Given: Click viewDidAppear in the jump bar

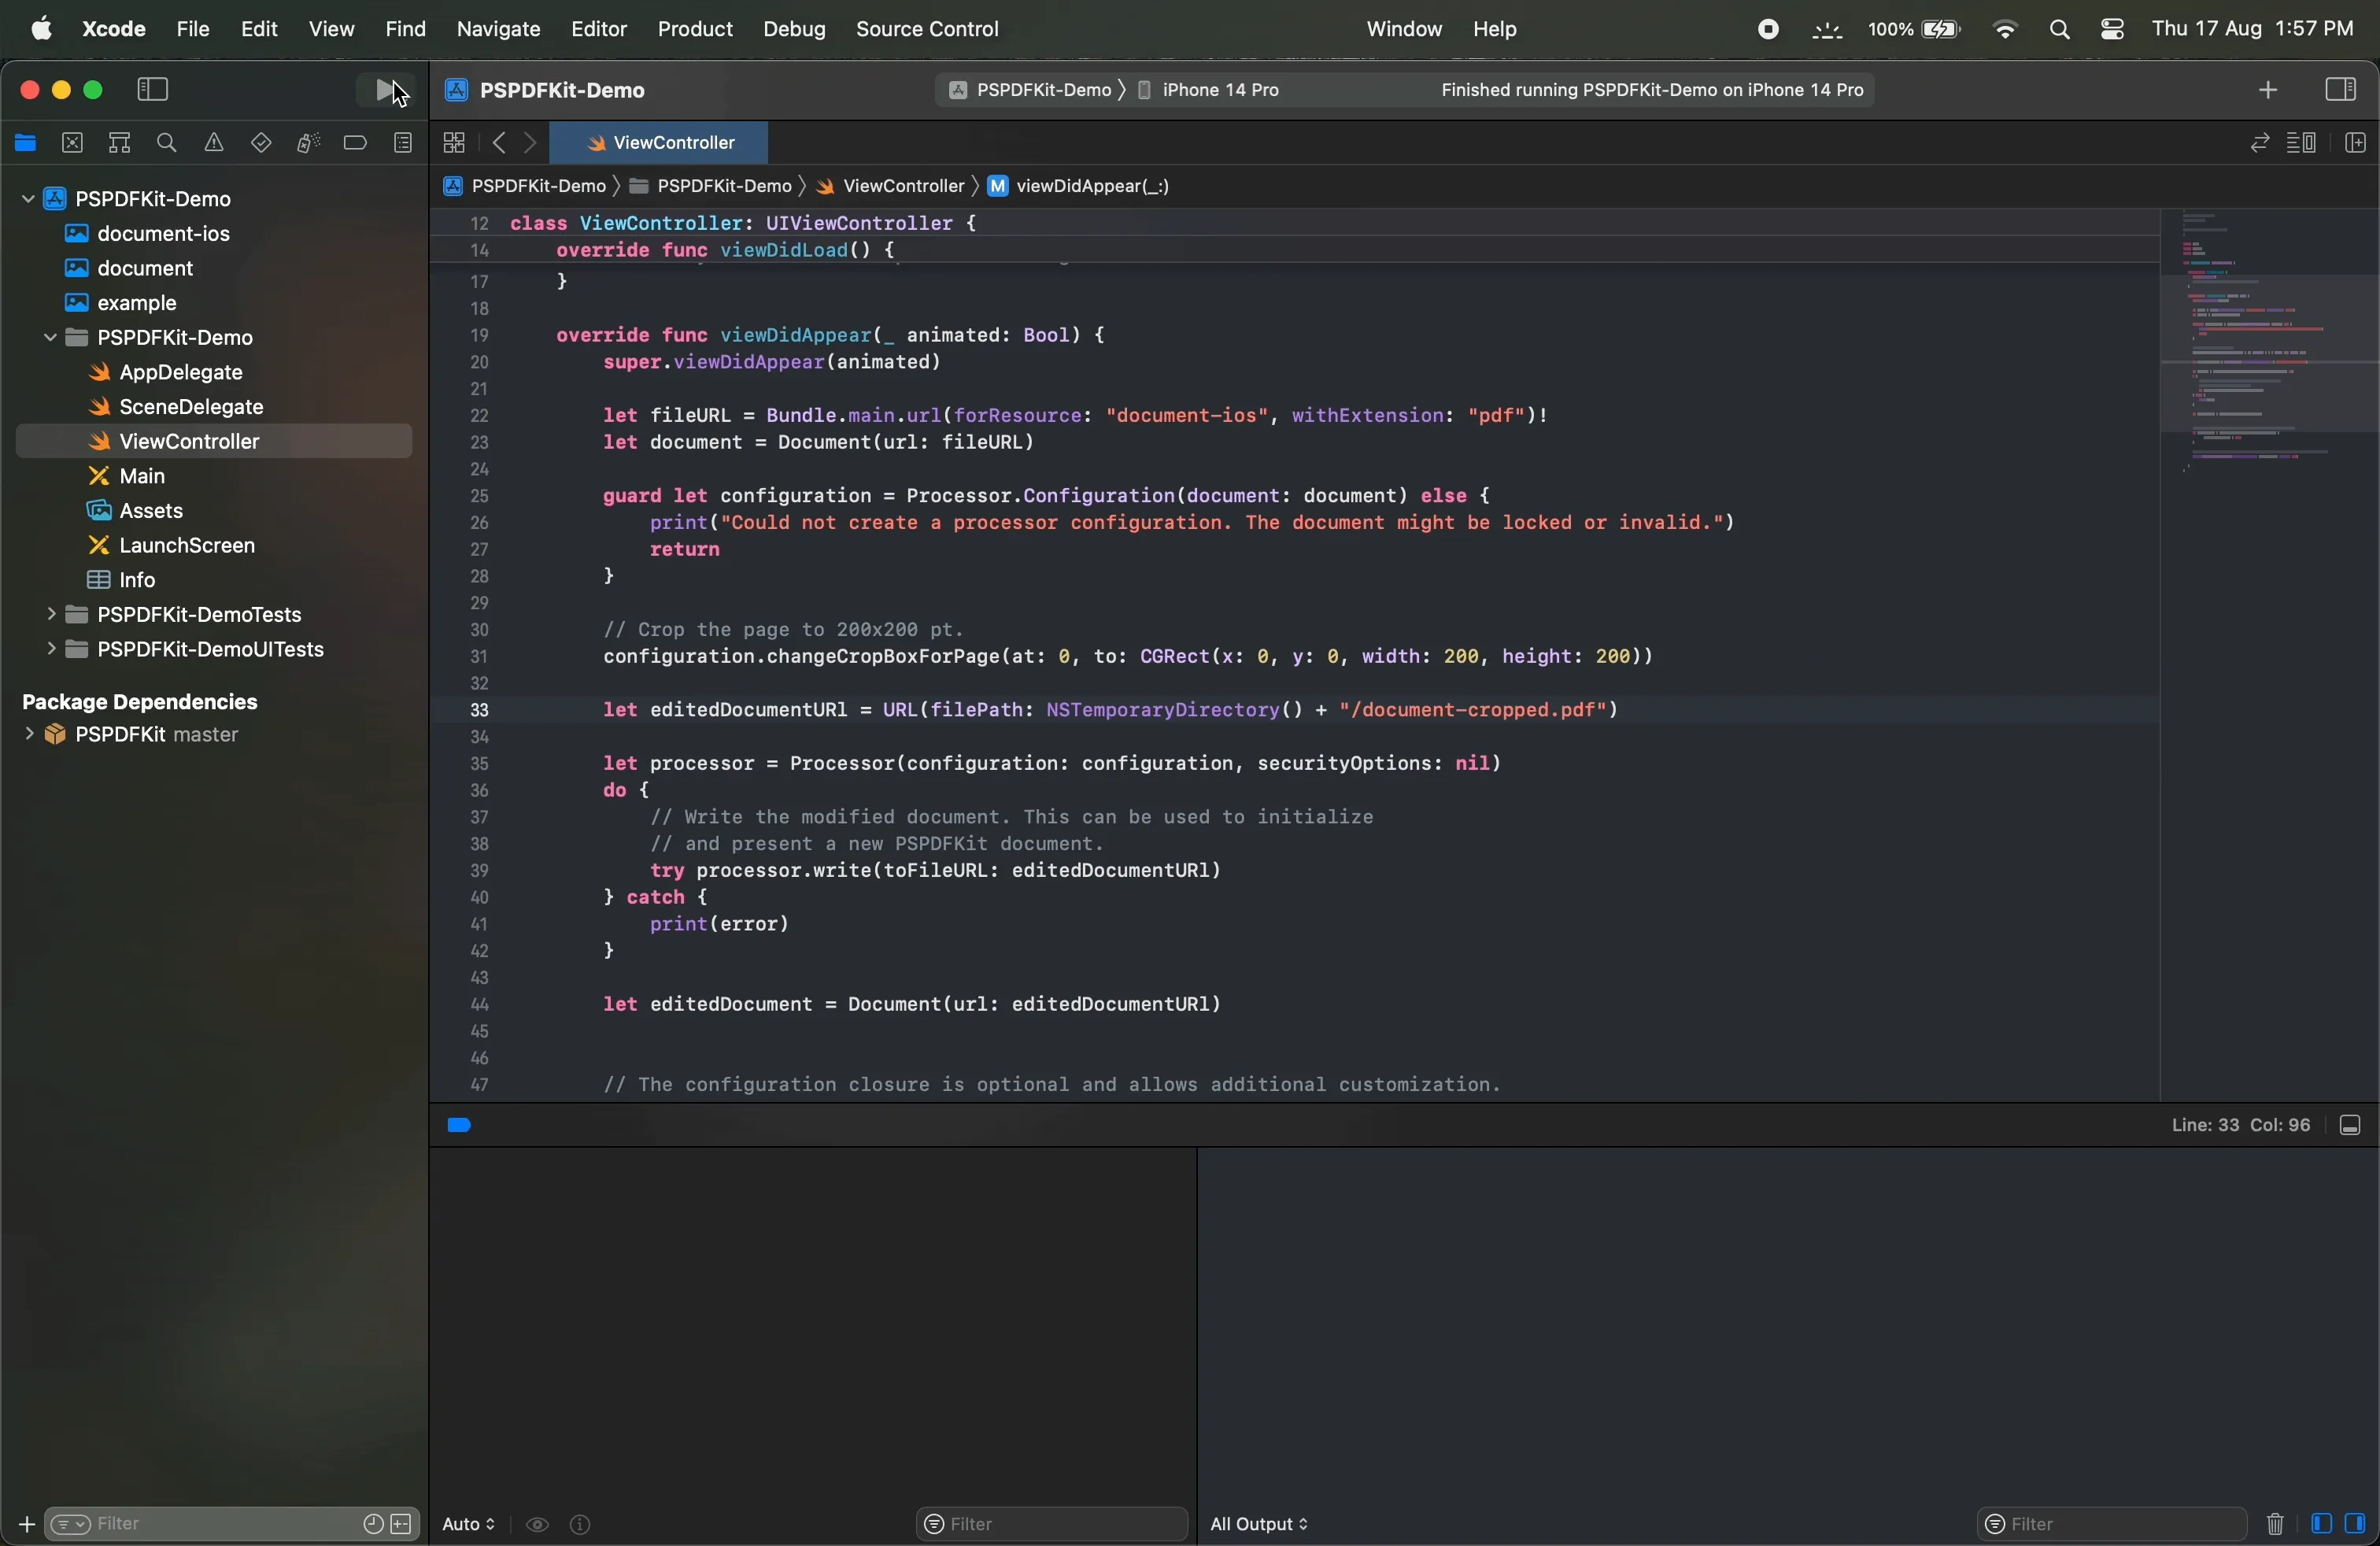Looking at the screenshot, I should 1079,187.
